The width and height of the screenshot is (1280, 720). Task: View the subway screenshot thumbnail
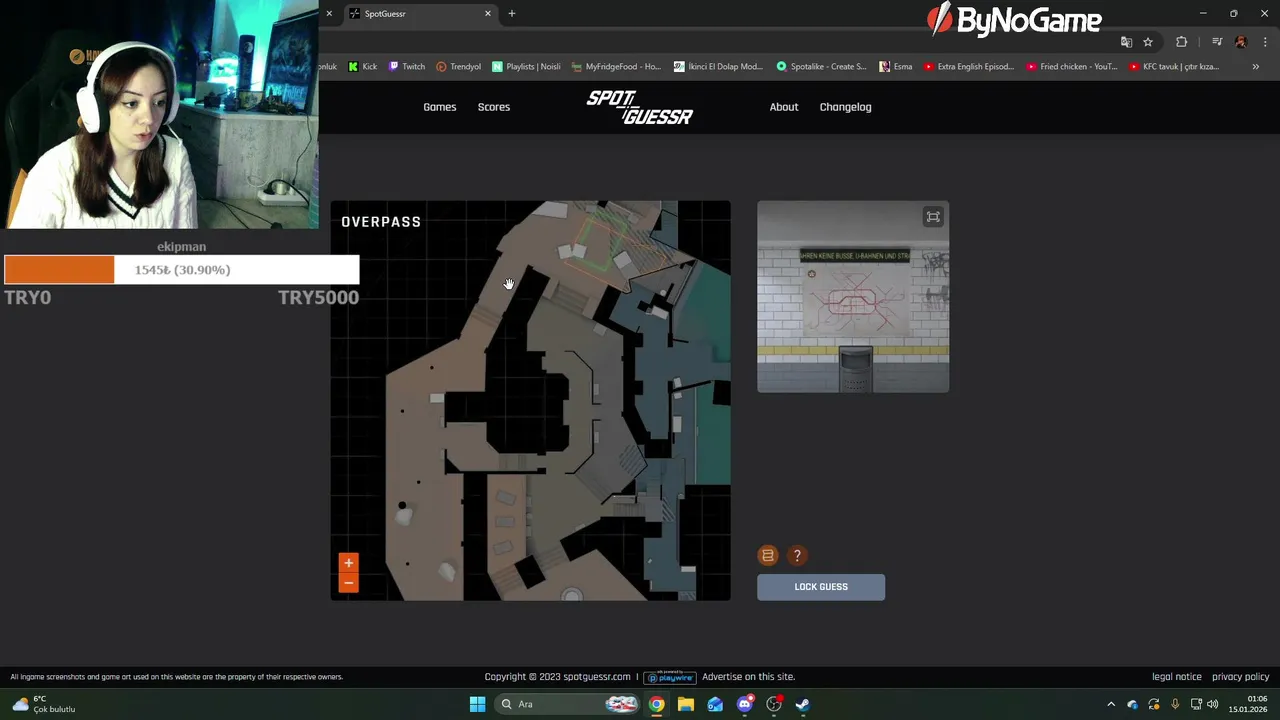tap(853, 297)
